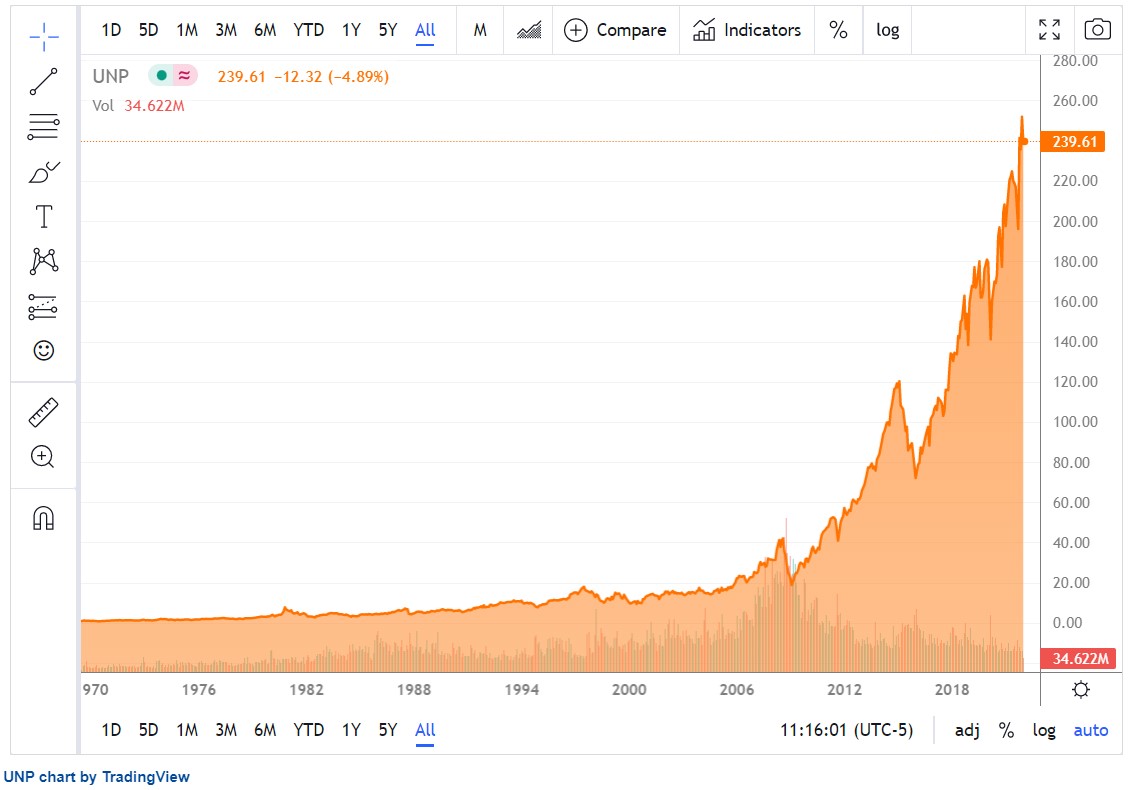This screenshot has height=790, width=1134.
Task: Select the Text annotation tool
Action: pyautogui.click(x=44, y=216)
